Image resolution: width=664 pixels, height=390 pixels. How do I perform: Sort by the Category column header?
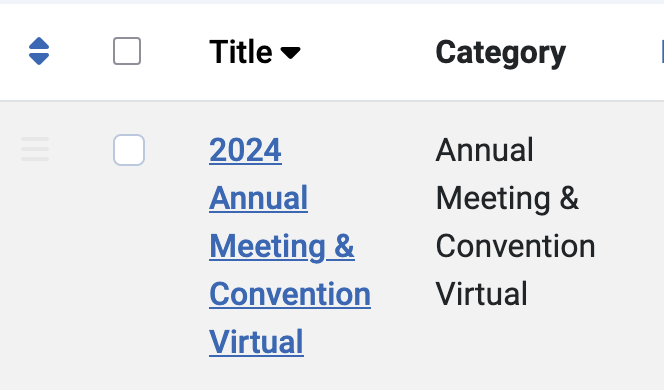click(501, 53)
